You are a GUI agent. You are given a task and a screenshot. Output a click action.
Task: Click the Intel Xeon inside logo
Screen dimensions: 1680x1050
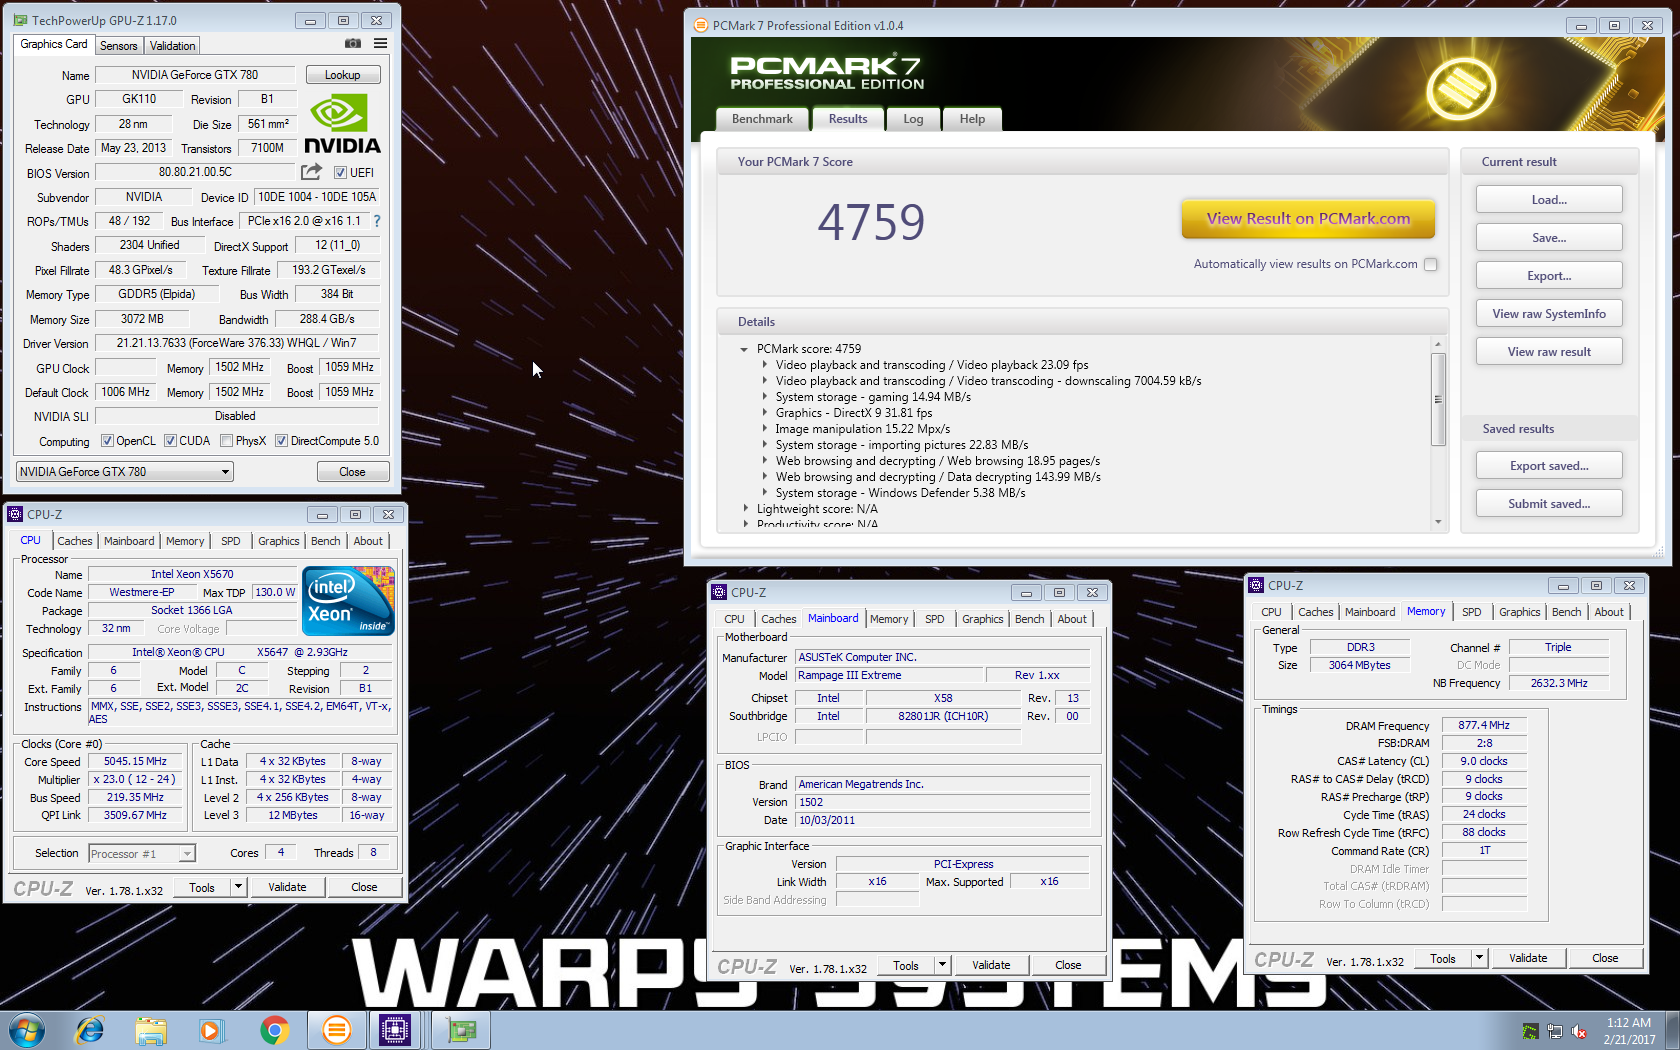348,601
